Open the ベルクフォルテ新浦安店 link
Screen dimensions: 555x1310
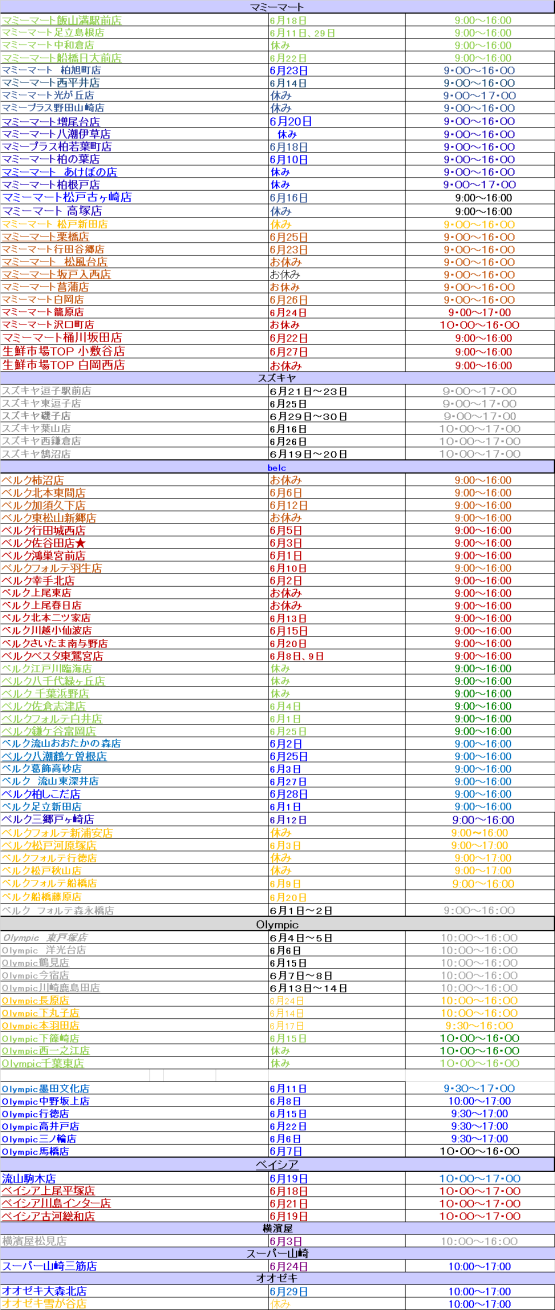(57, 833)
